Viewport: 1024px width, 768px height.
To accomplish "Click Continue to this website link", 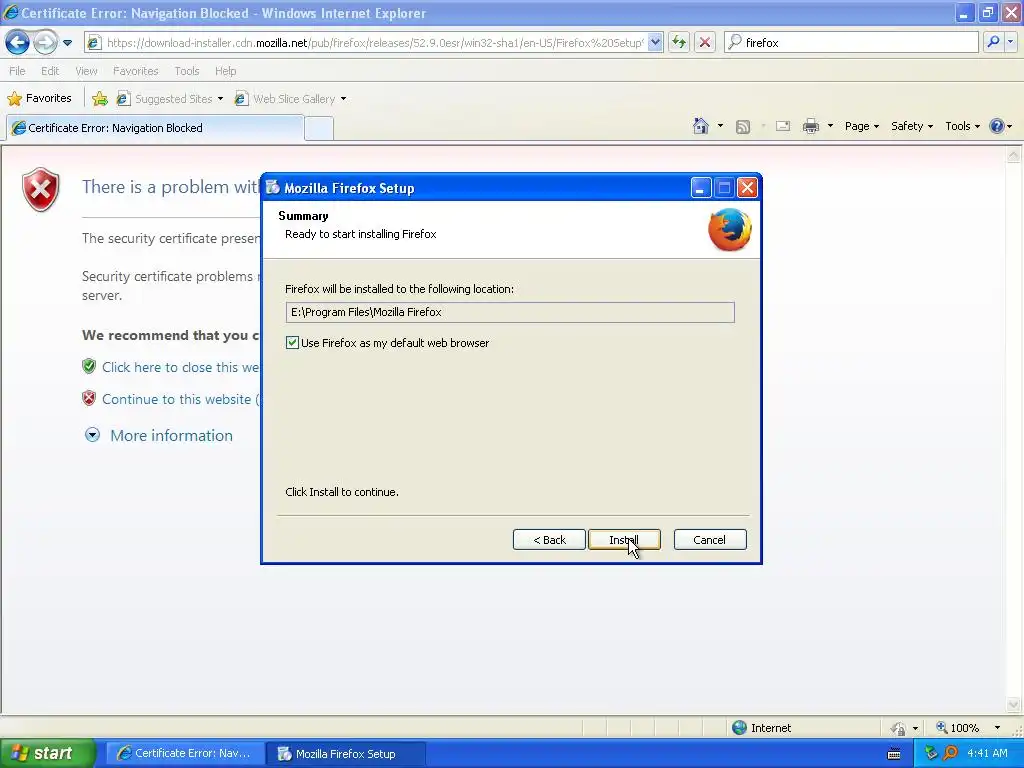I will [181, 399].
